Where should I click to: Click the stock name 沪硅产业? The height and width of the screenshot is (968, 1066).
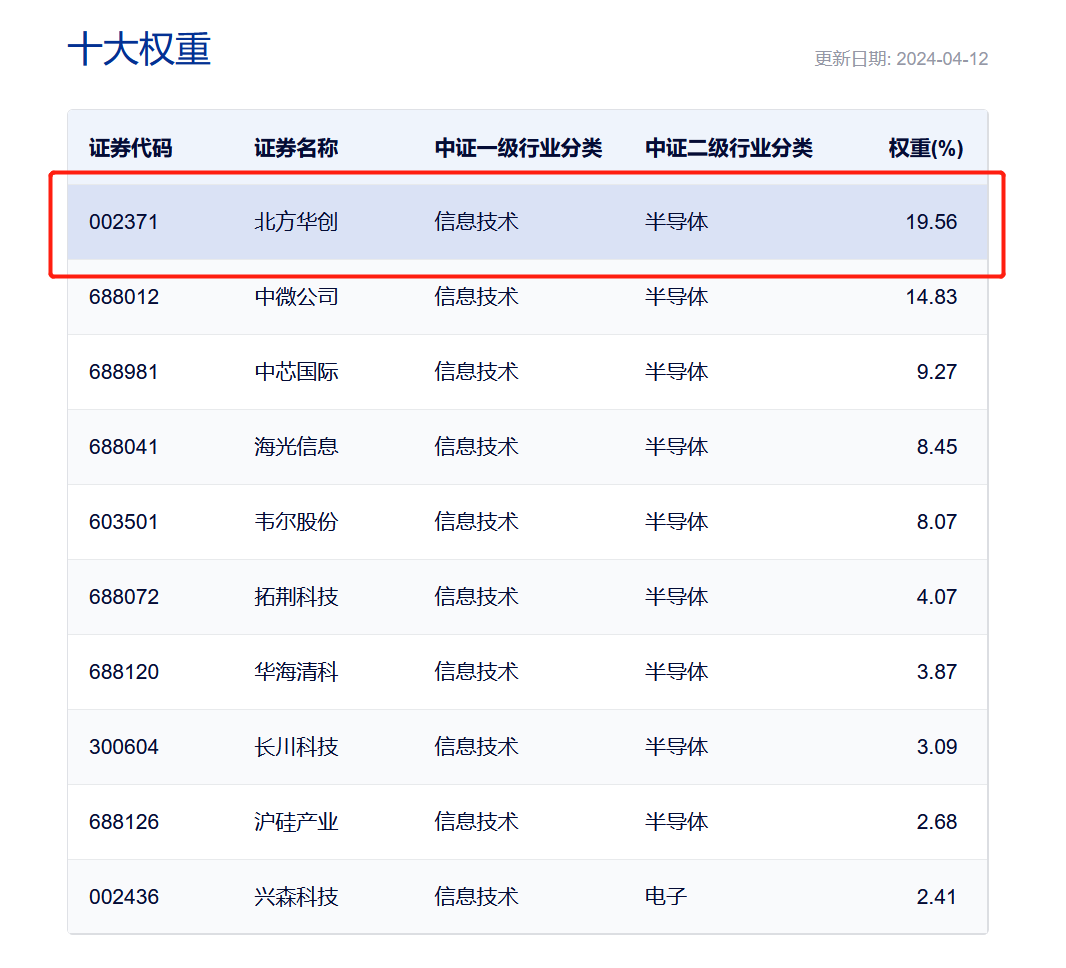[x=296, y=822]
